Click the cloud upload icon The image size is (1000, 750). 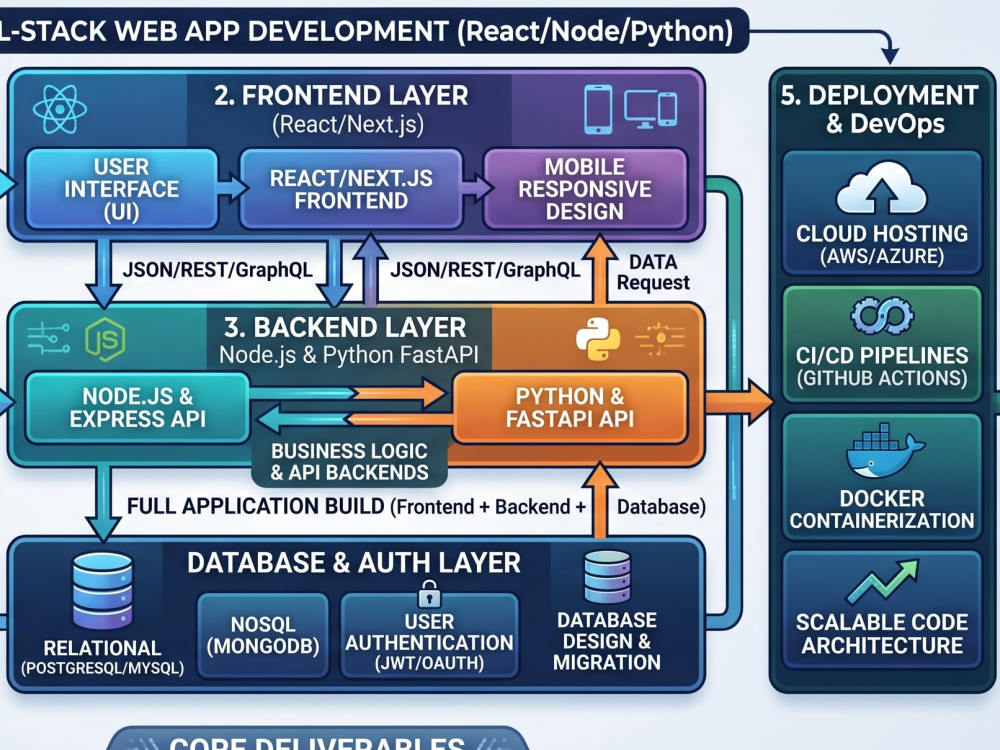(x=881, y=188)
